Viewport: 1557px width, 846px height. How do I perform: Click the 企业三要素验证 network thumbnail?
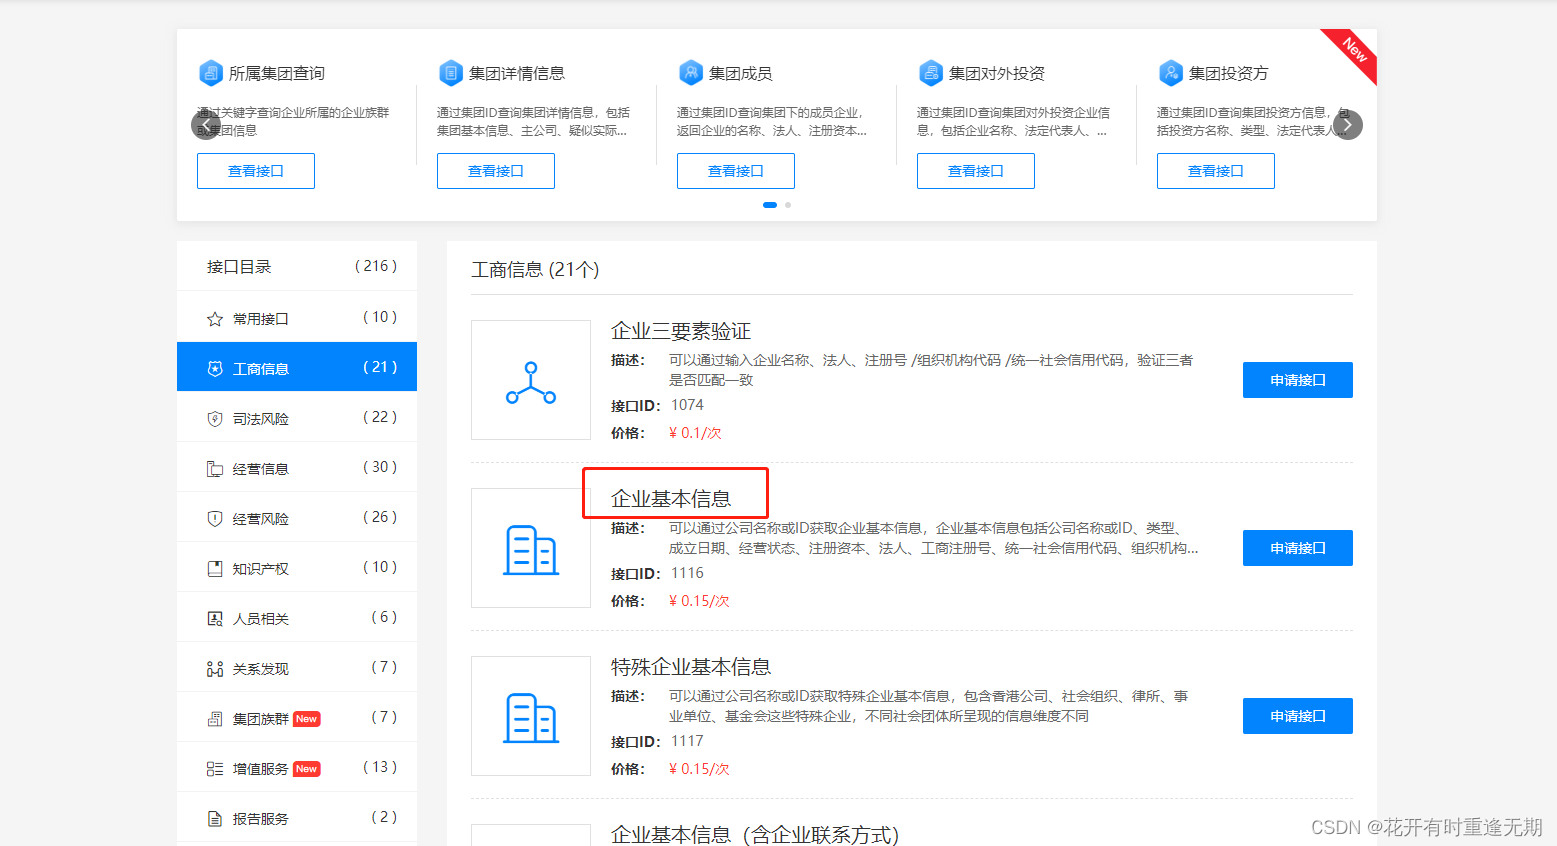coord(531,380)
